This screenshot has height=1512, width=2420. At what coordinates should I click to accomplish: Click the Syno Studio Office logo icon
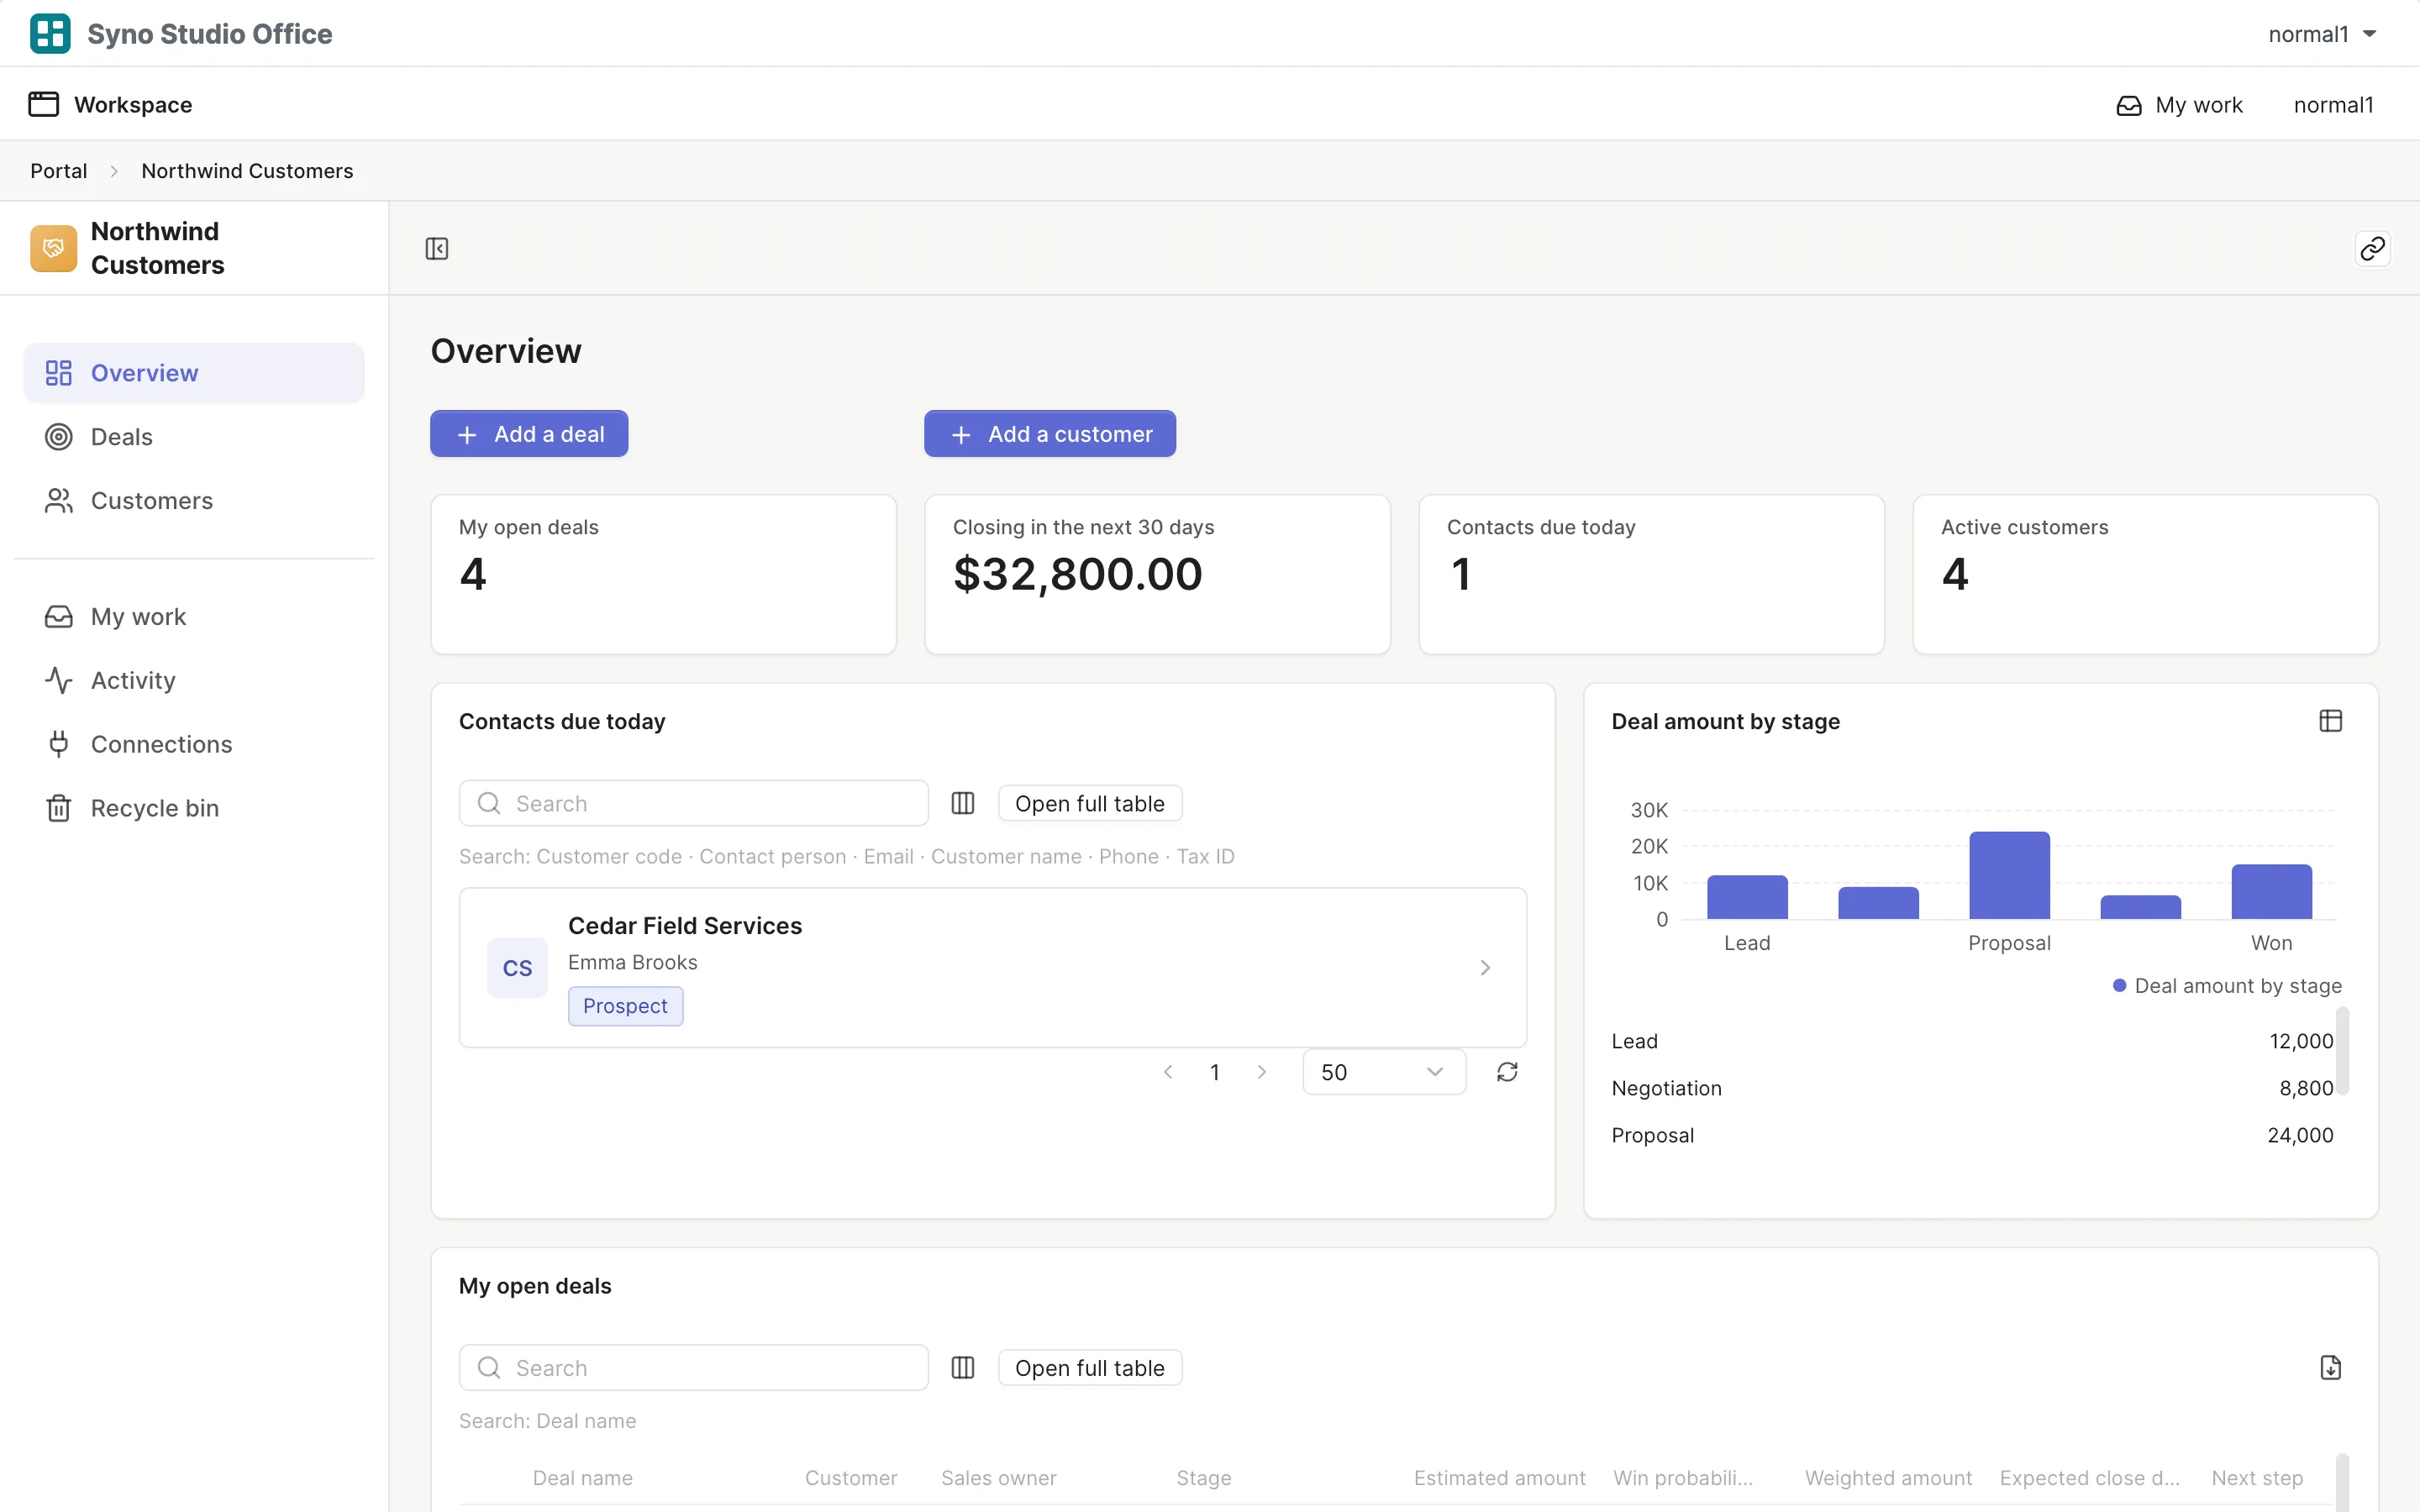50,33
